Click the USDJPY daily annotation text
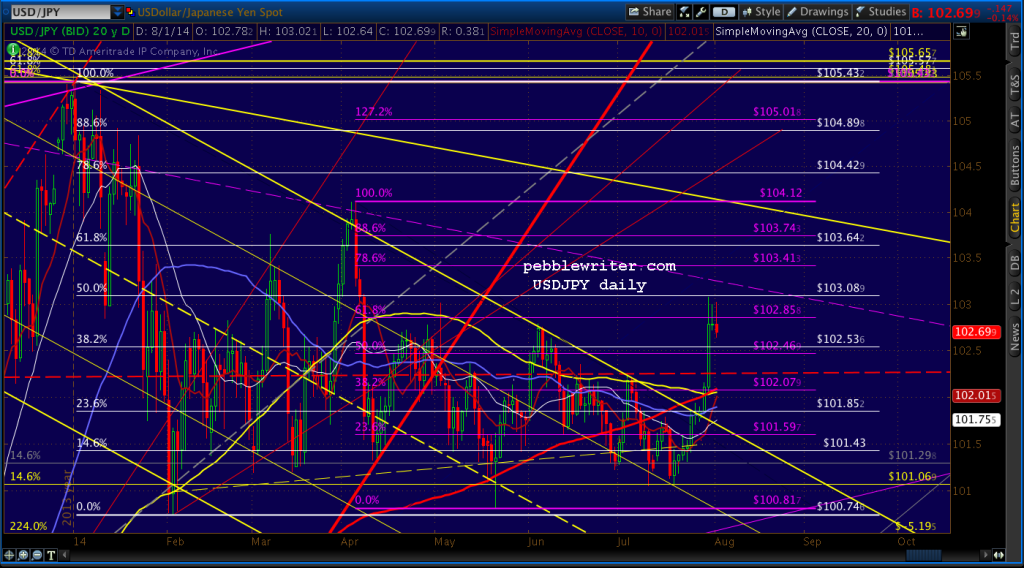This screenshot has height=568, width=1024. coord(589,285)
